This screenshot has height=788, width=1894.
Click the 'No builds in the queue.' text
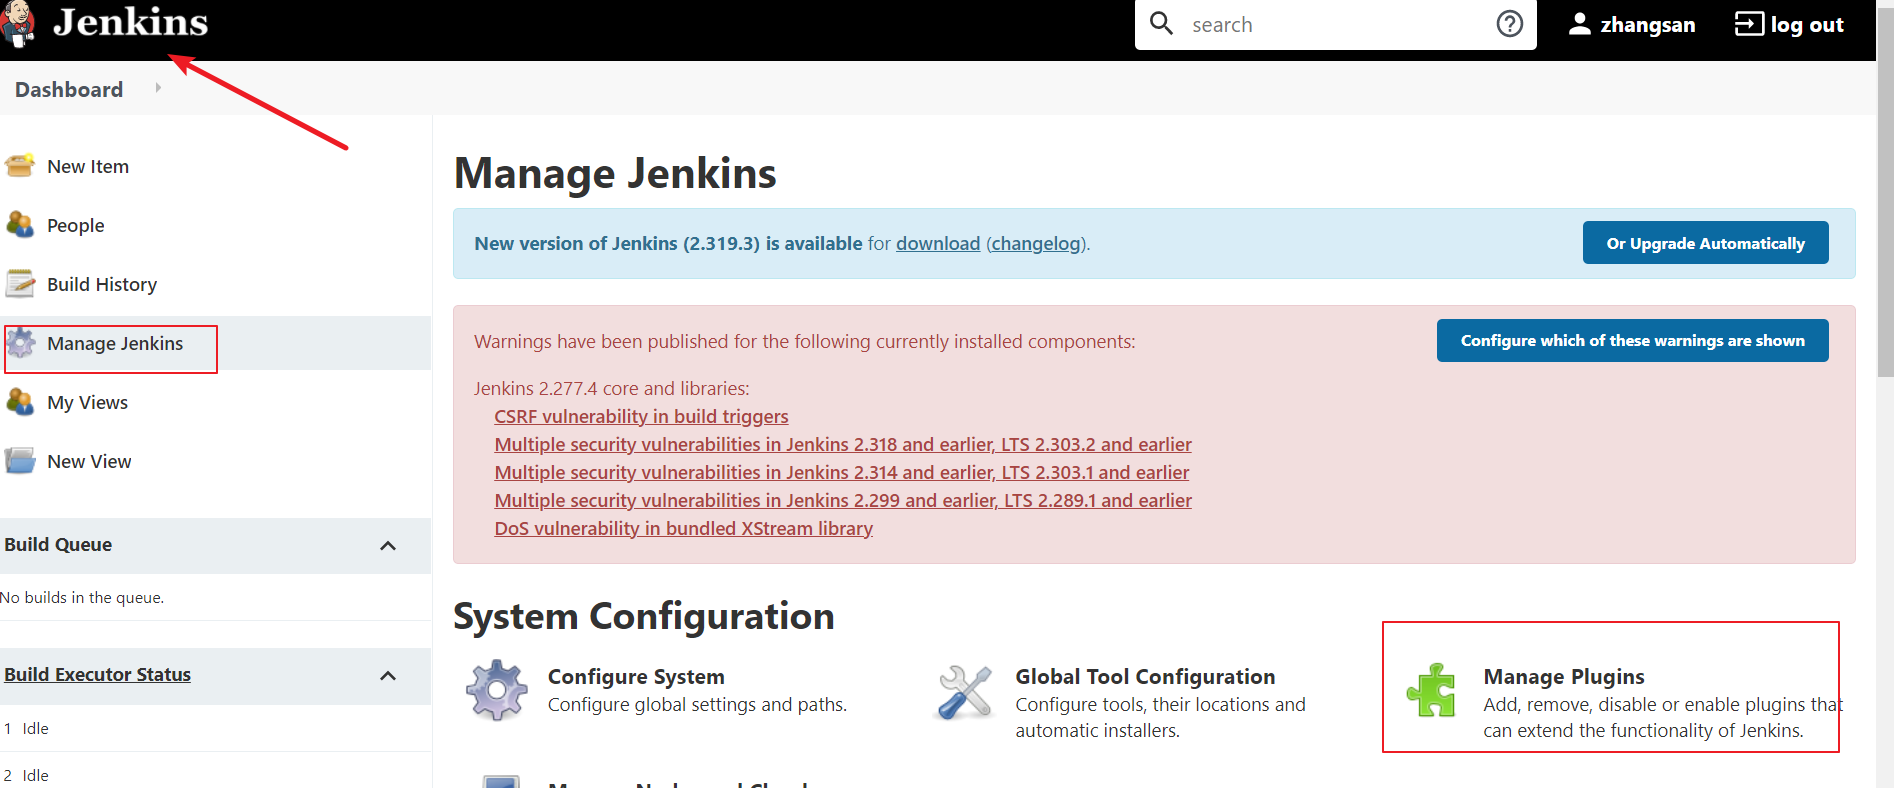pos(82,598)
